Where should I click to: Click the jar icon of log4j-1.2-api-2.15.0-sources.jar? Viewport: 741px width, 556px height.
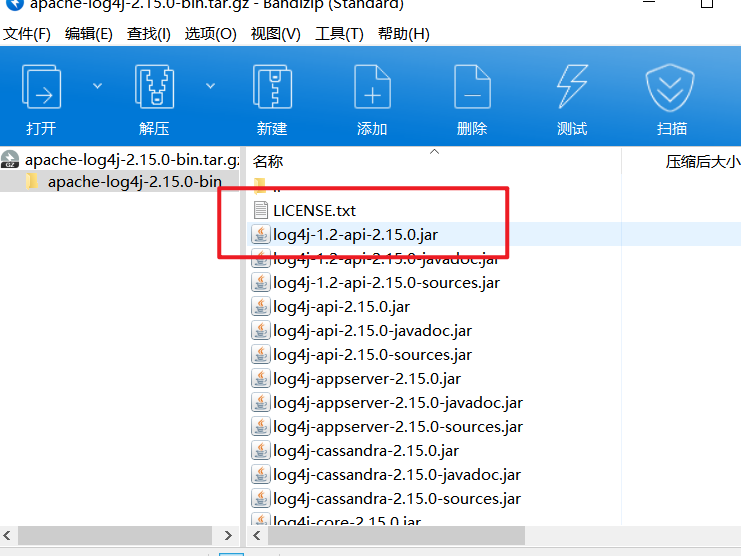click(x=260, y=282)
